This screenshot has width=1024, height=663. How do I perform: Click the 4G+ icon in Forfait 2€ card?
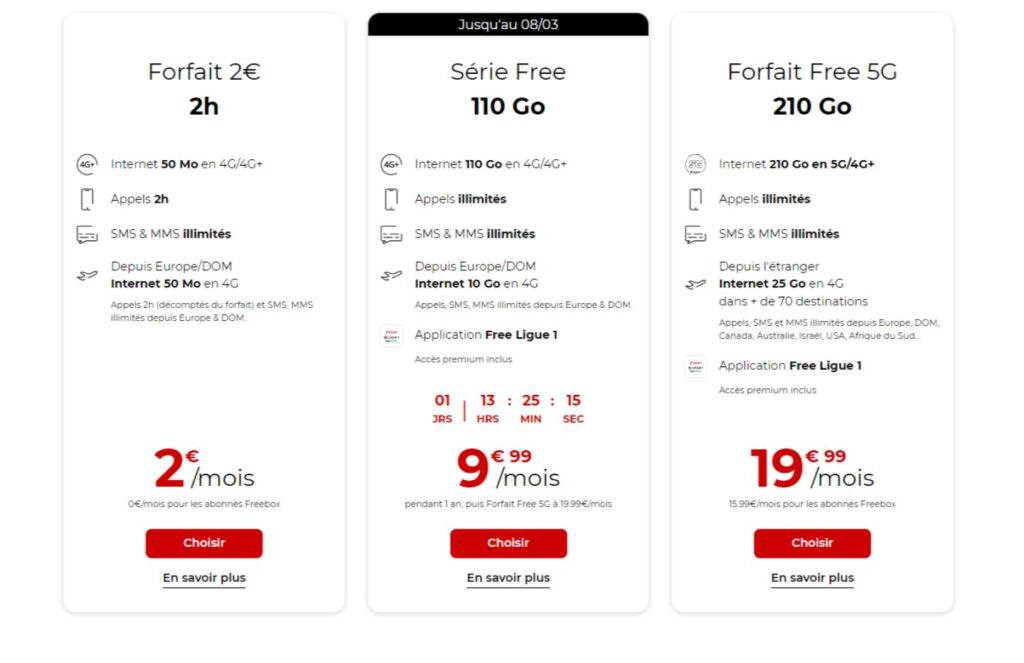point(87,164)
